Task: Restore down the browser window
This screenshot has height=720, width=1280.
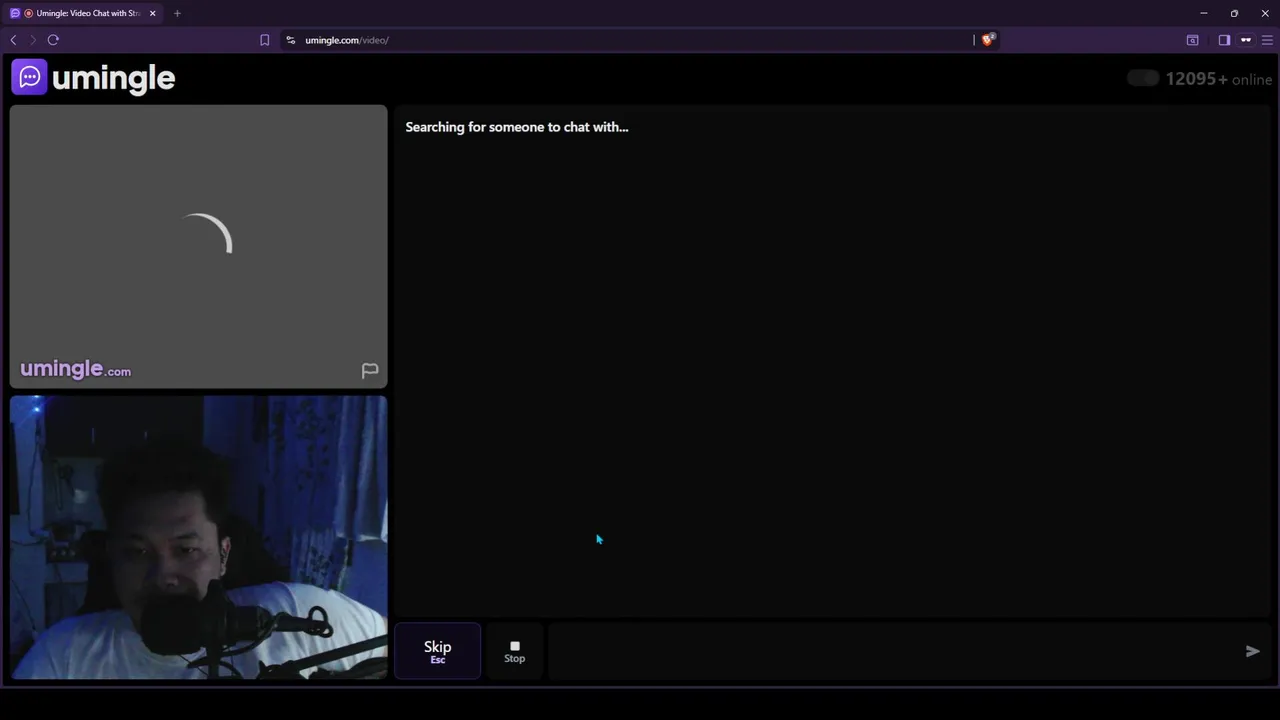Action: pyautogui.click(x=1234, y=13)
